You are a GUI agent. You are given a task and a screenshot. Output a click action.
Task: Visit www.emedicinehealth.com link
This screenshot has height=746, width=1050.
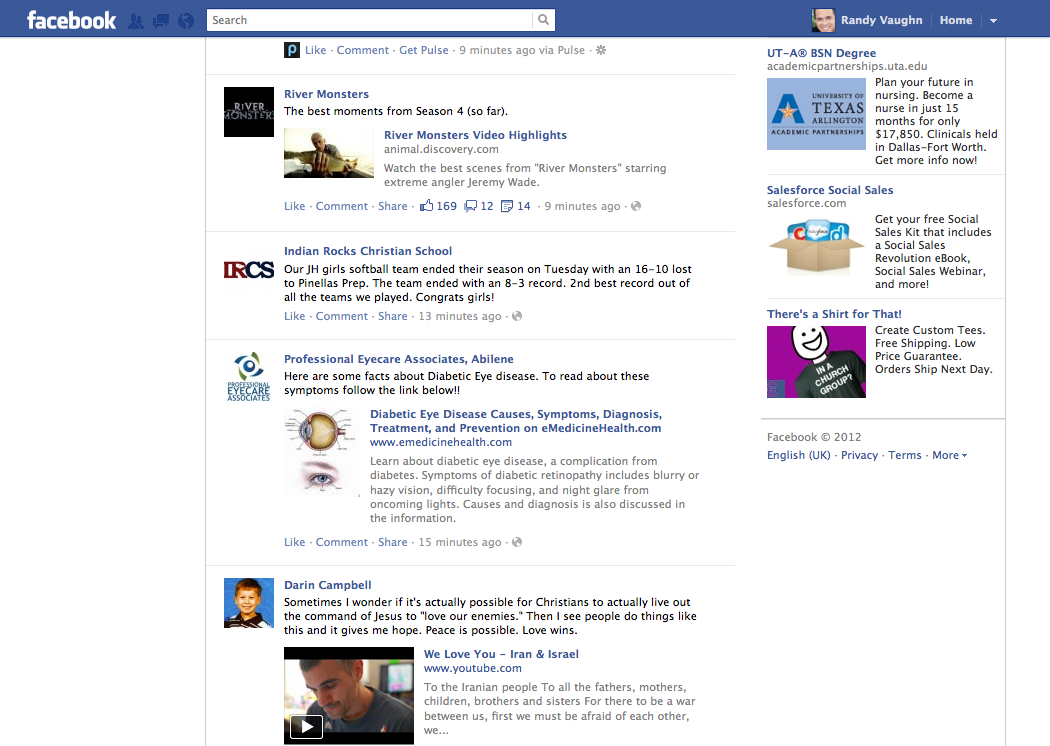point(441,443)
